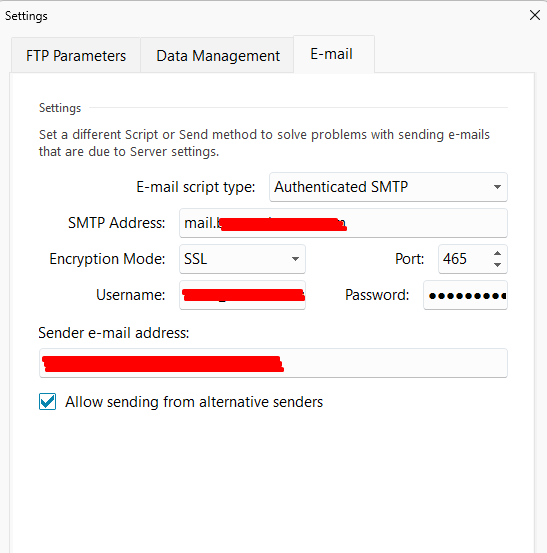
Task: Open the Encryption Mode SSL dropdown
Action: (x=242, y=259)
